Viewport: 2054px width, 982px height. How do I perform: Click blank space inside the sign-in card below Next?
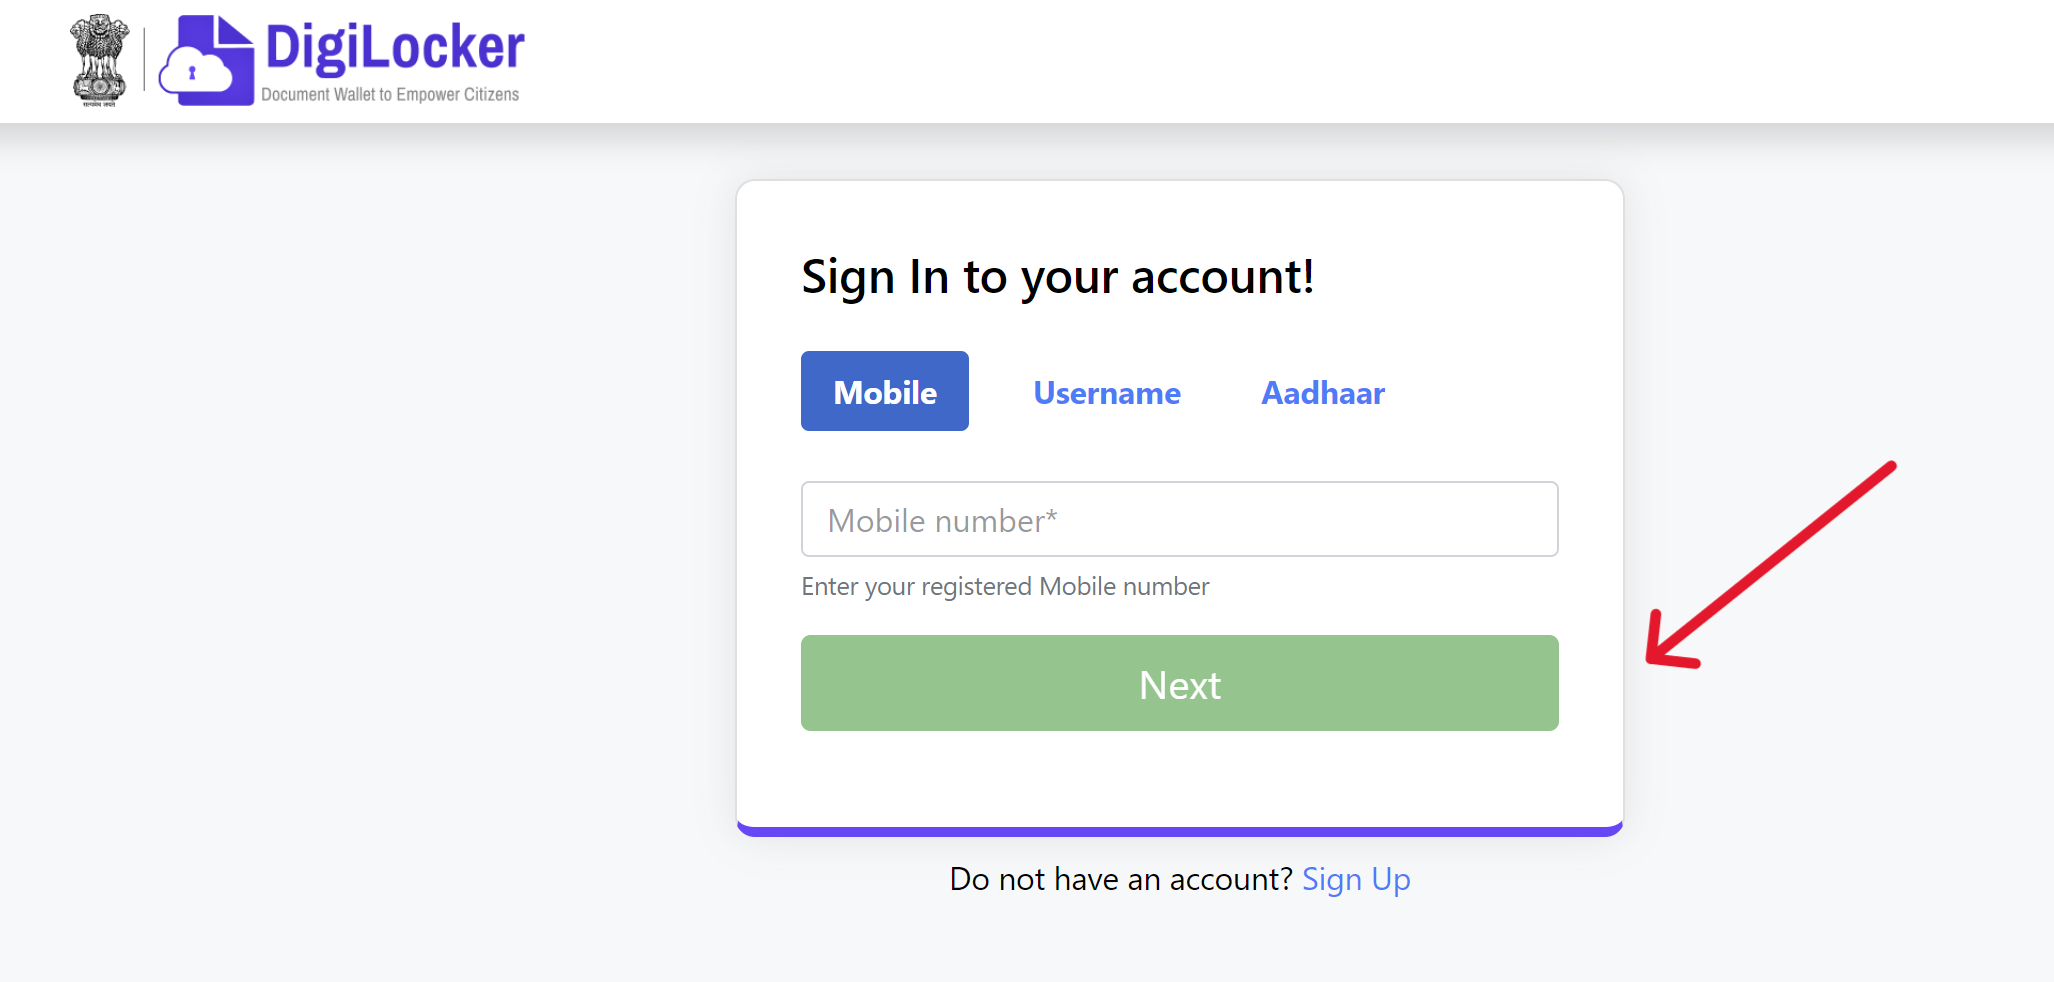point(1180,780)
